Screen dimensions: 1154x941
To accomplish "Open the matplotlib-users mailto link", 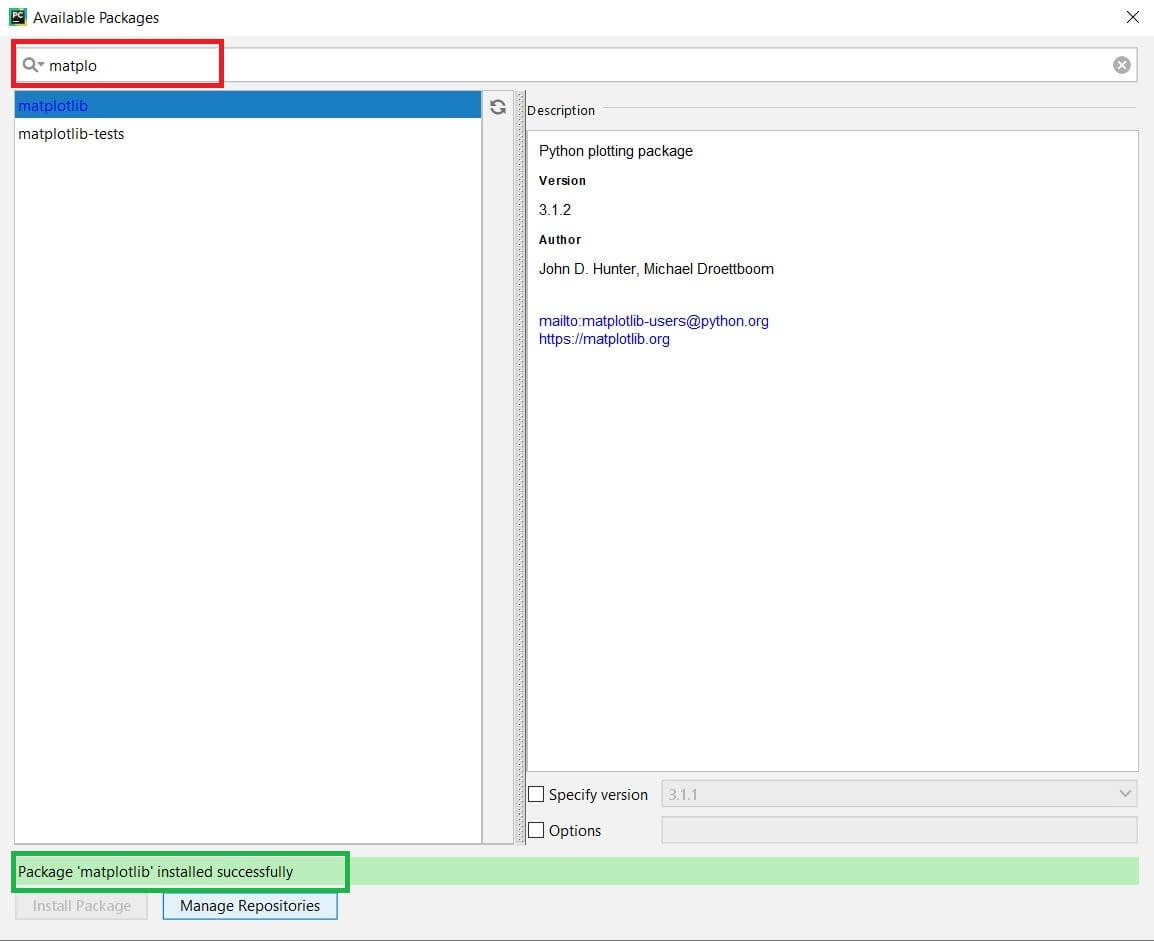I will tap(654, 321).
